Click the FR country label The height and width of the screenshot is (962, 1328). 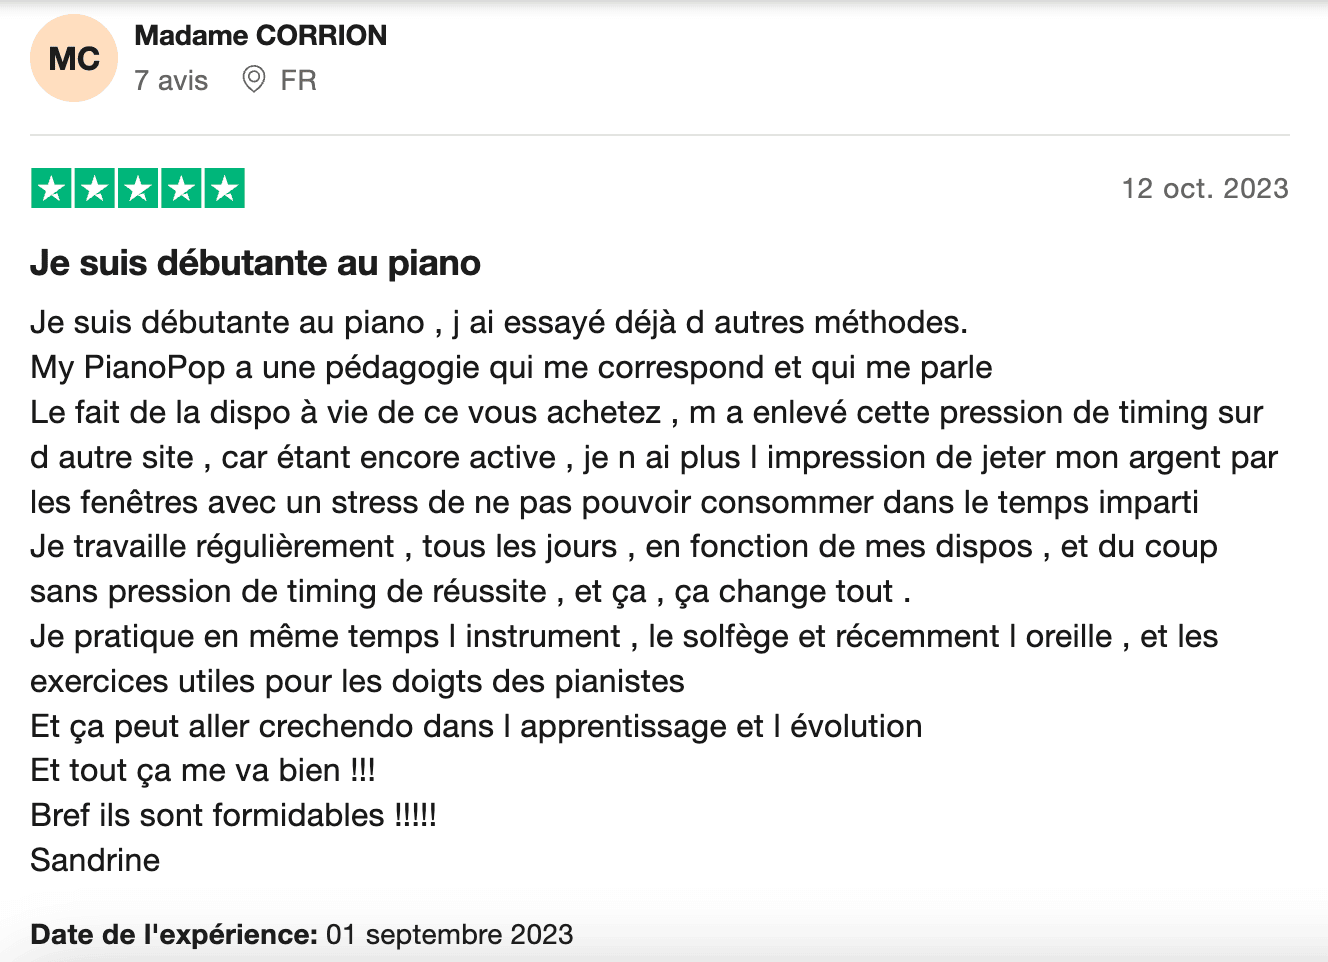pyautogui.click(x=298, y=80)
